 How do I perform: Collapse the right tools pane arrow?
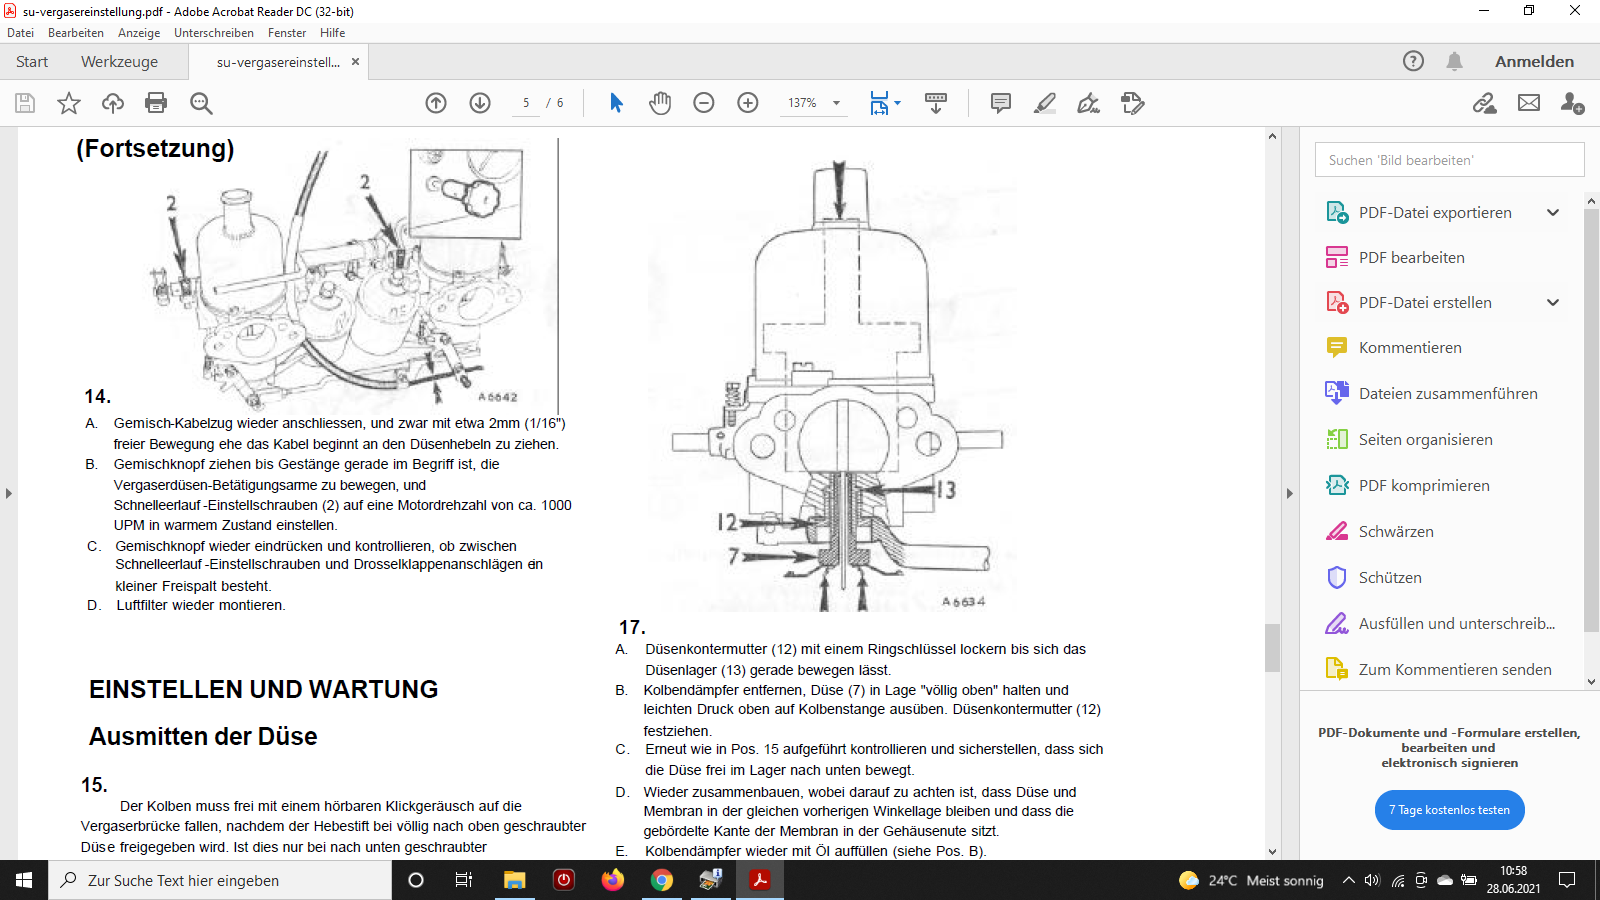click(x=1289, y=493)
